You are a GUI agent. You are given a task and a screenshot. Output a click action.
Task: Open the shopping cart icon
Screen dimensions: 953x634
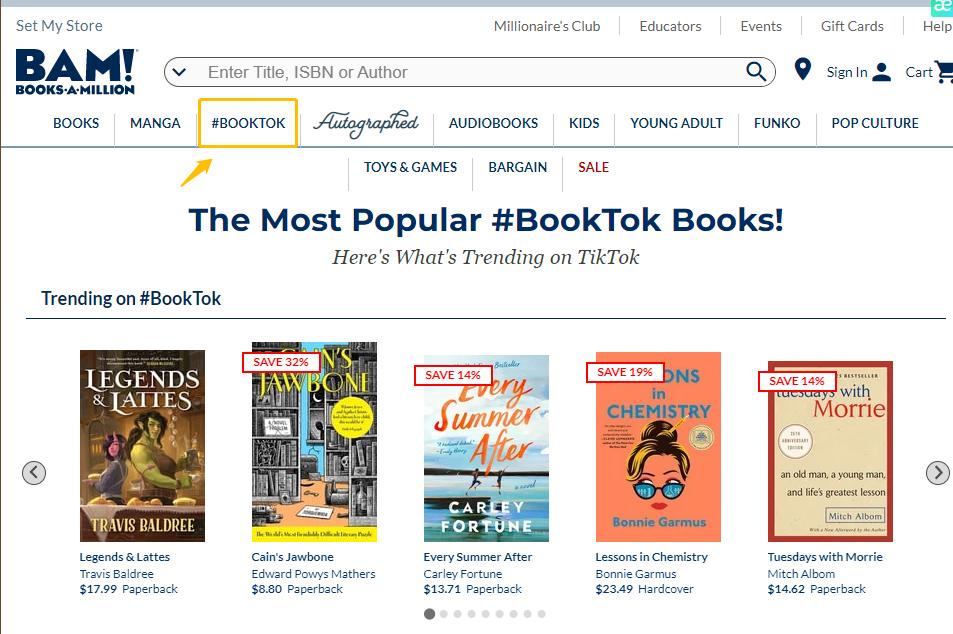click(x=942, y=72)
